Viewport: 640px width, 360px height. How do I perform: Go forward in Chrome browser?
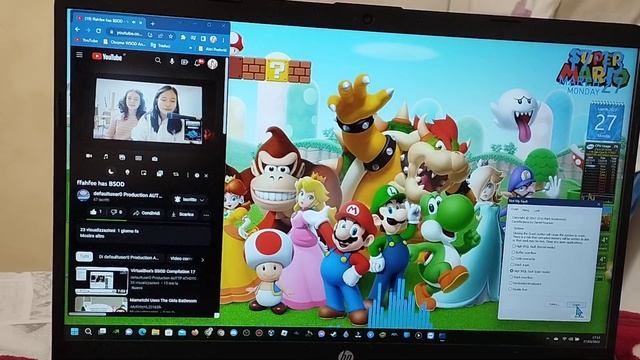pyautogui.click(x=88, y=30)
